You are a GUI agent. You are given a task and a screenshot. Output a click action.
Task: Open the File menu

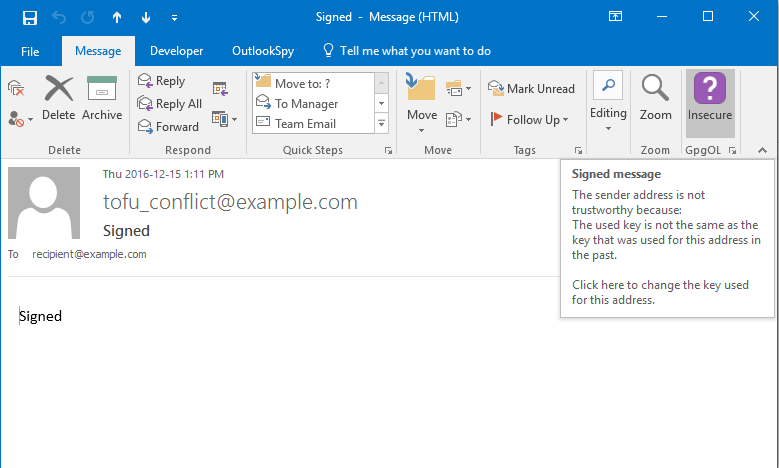[x=30, y=51]
